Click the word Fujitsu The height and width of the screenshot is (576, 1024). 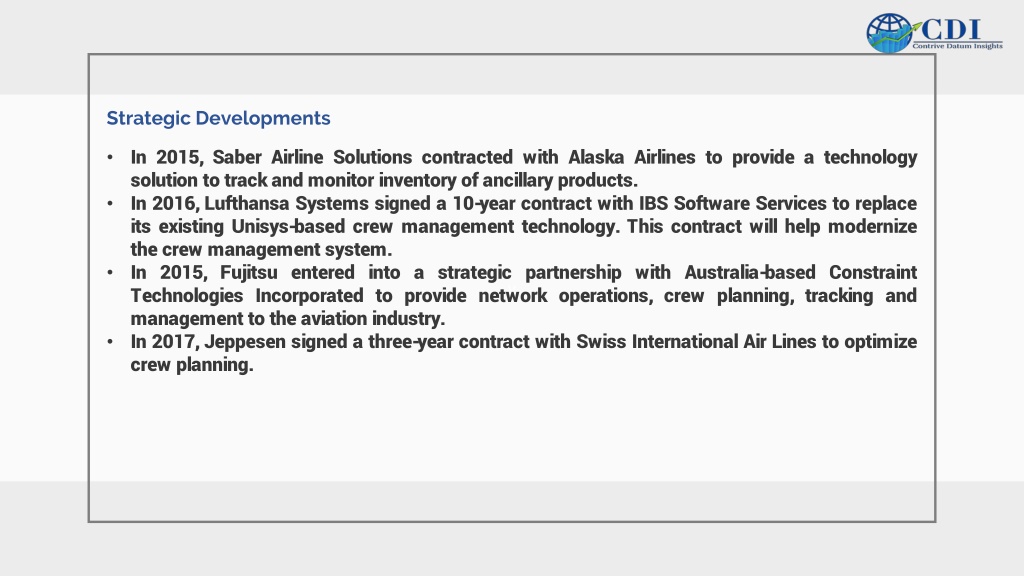(249, 273)
